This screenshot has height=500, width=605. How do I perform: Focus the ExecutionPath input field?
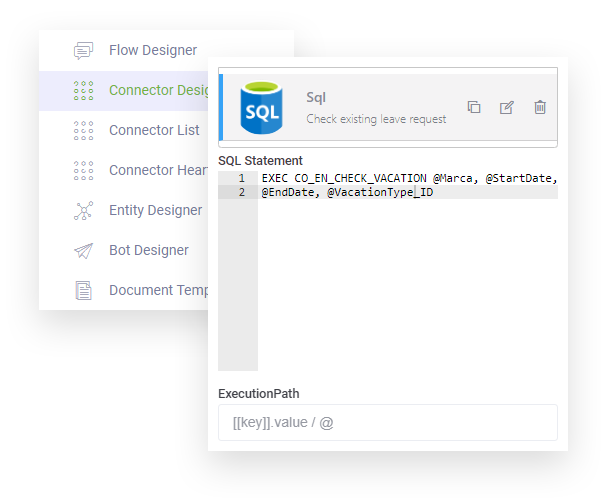click(388, 422)
